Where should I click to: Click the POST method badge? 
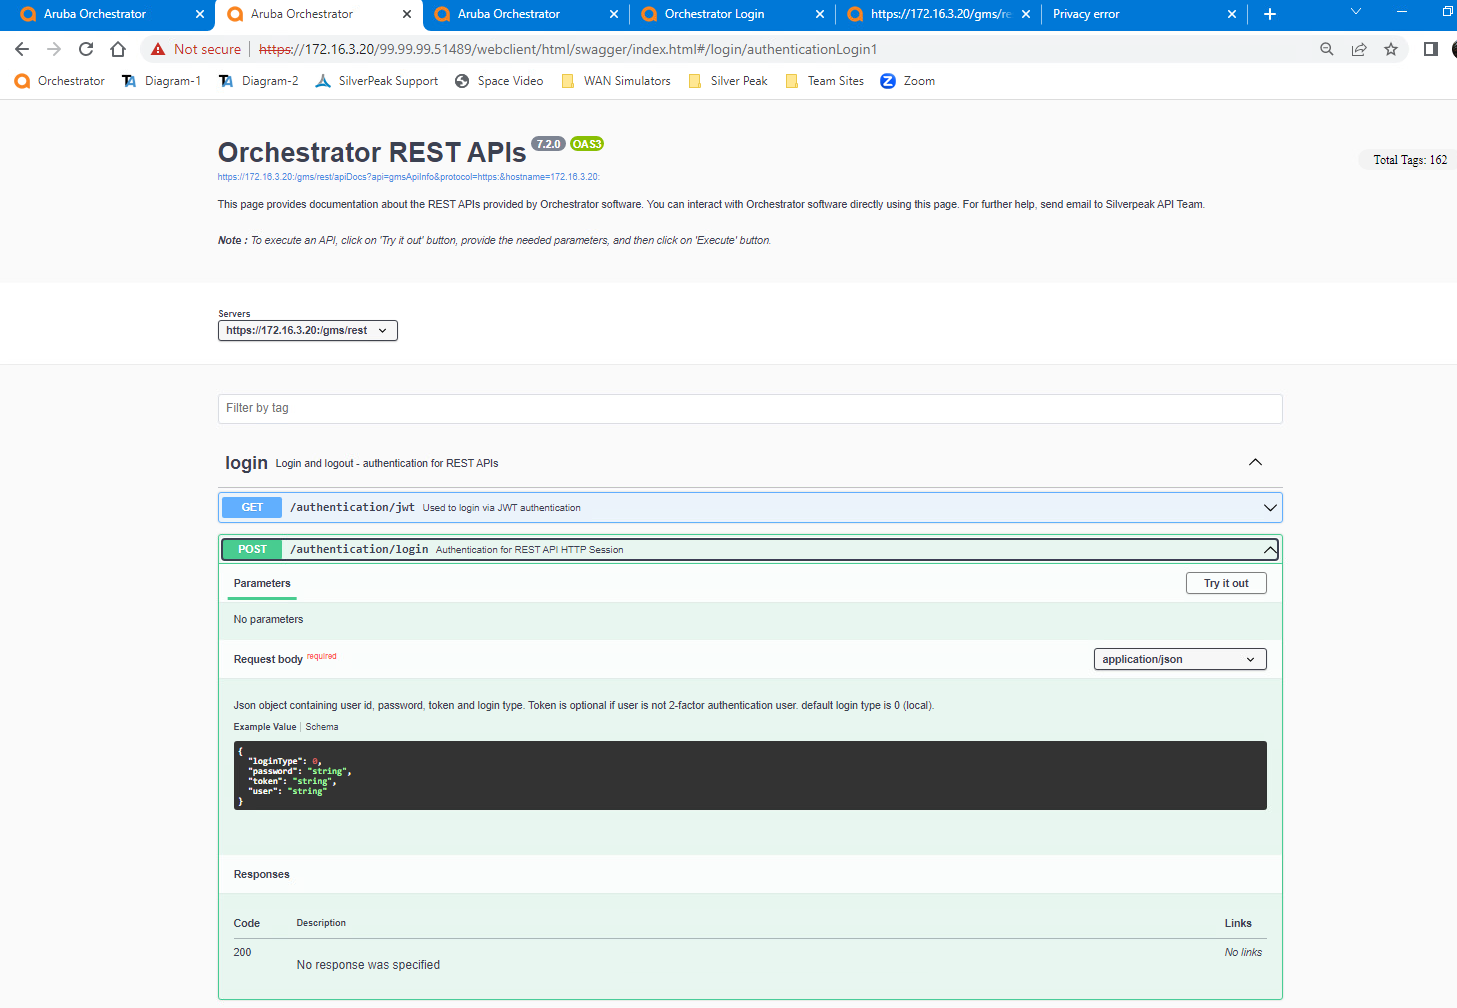(x=252, y=550)
